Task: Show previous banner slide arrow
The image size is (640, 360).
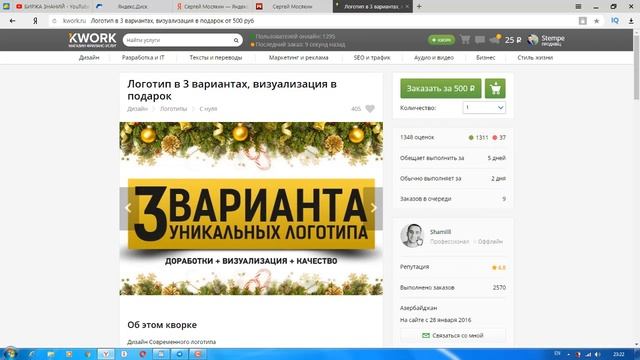Action: click(x=128, y=208)
